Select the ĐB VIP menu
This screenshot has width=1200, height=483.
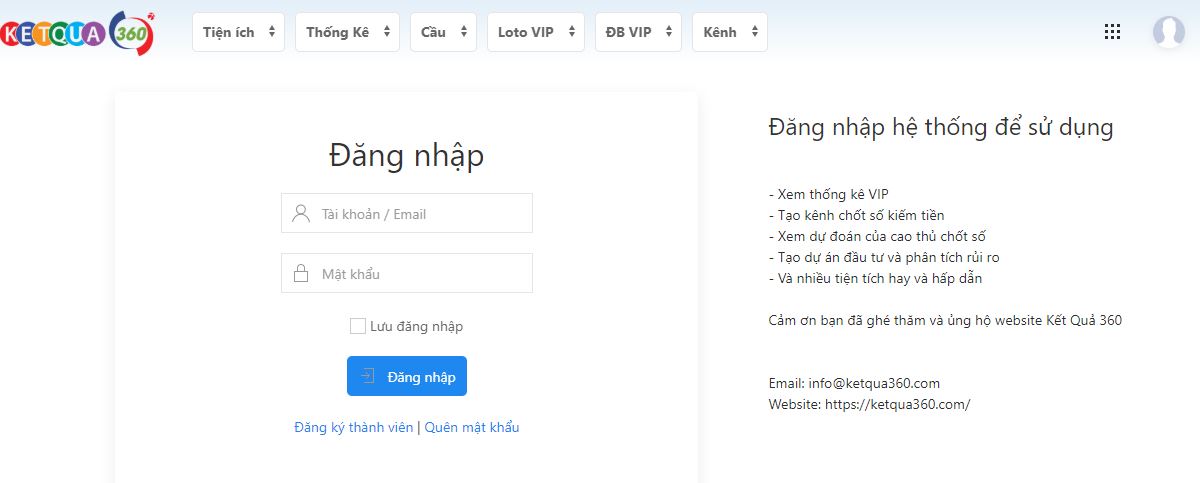(638, 32)
